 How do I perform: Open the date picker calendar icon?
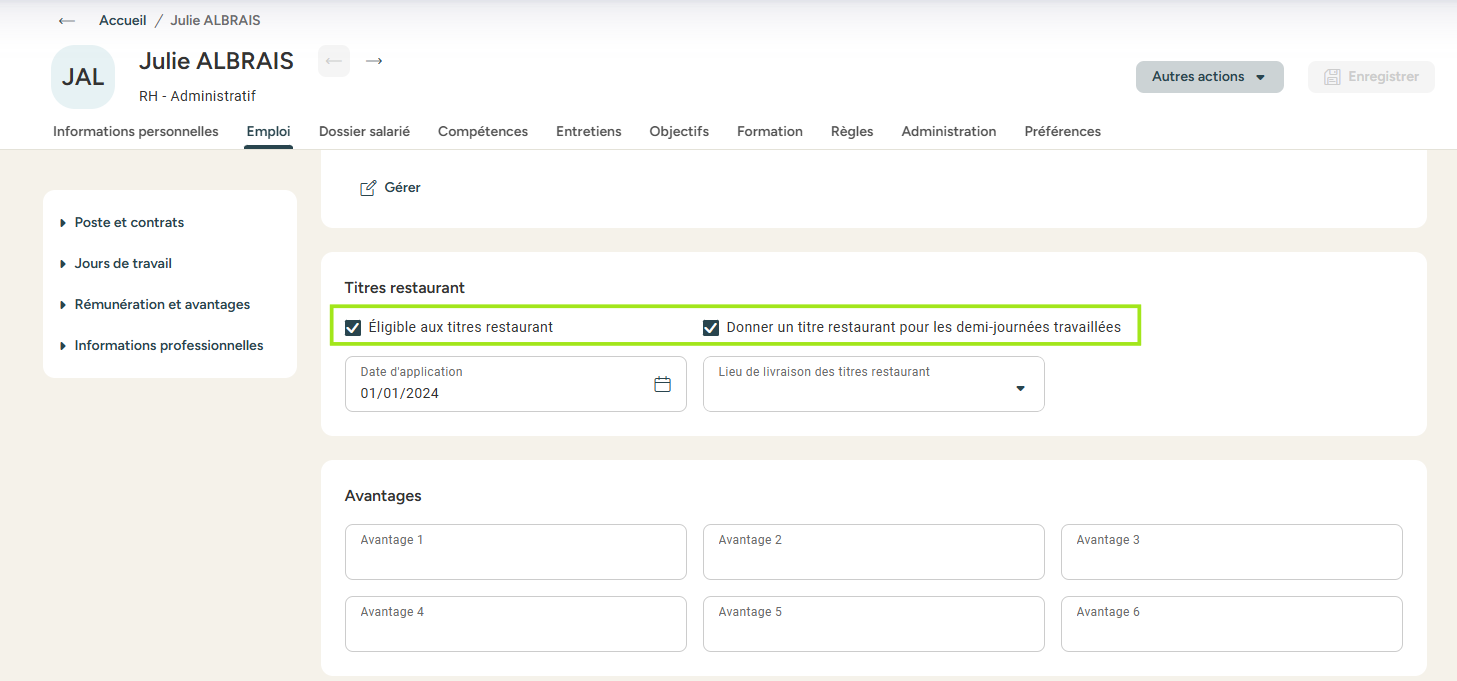tap(662, 384)
